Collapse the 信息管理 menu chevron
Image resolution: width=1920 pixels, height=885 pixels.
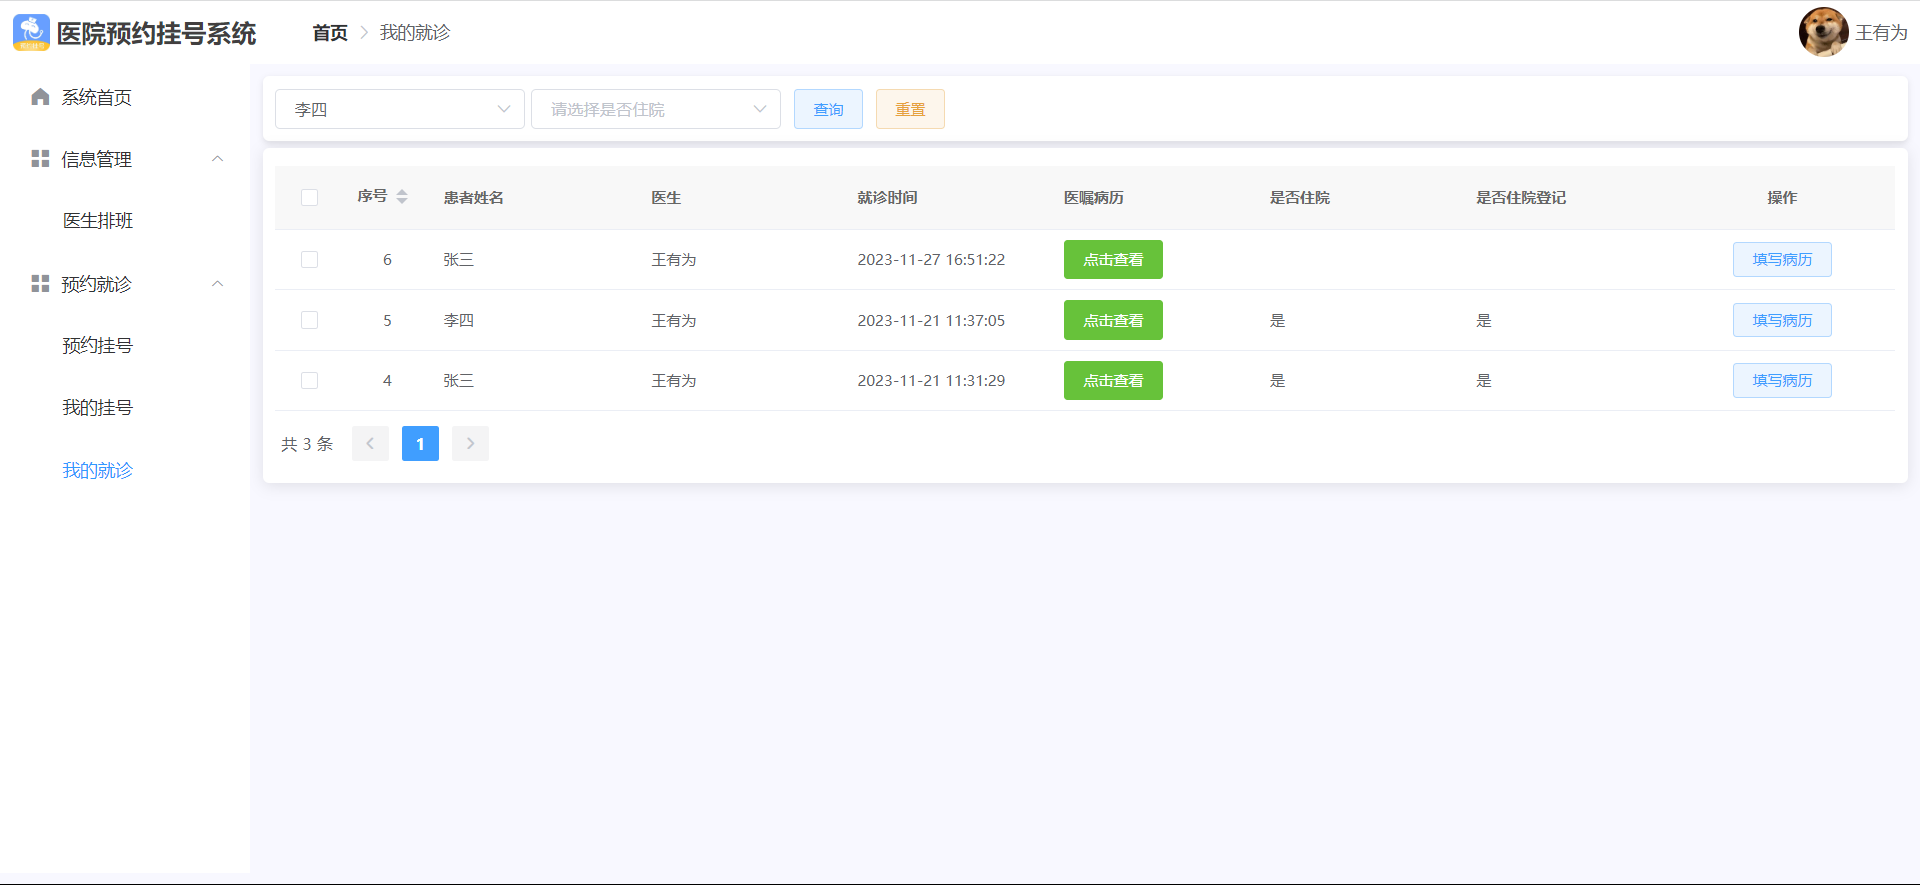coord(217,159)
